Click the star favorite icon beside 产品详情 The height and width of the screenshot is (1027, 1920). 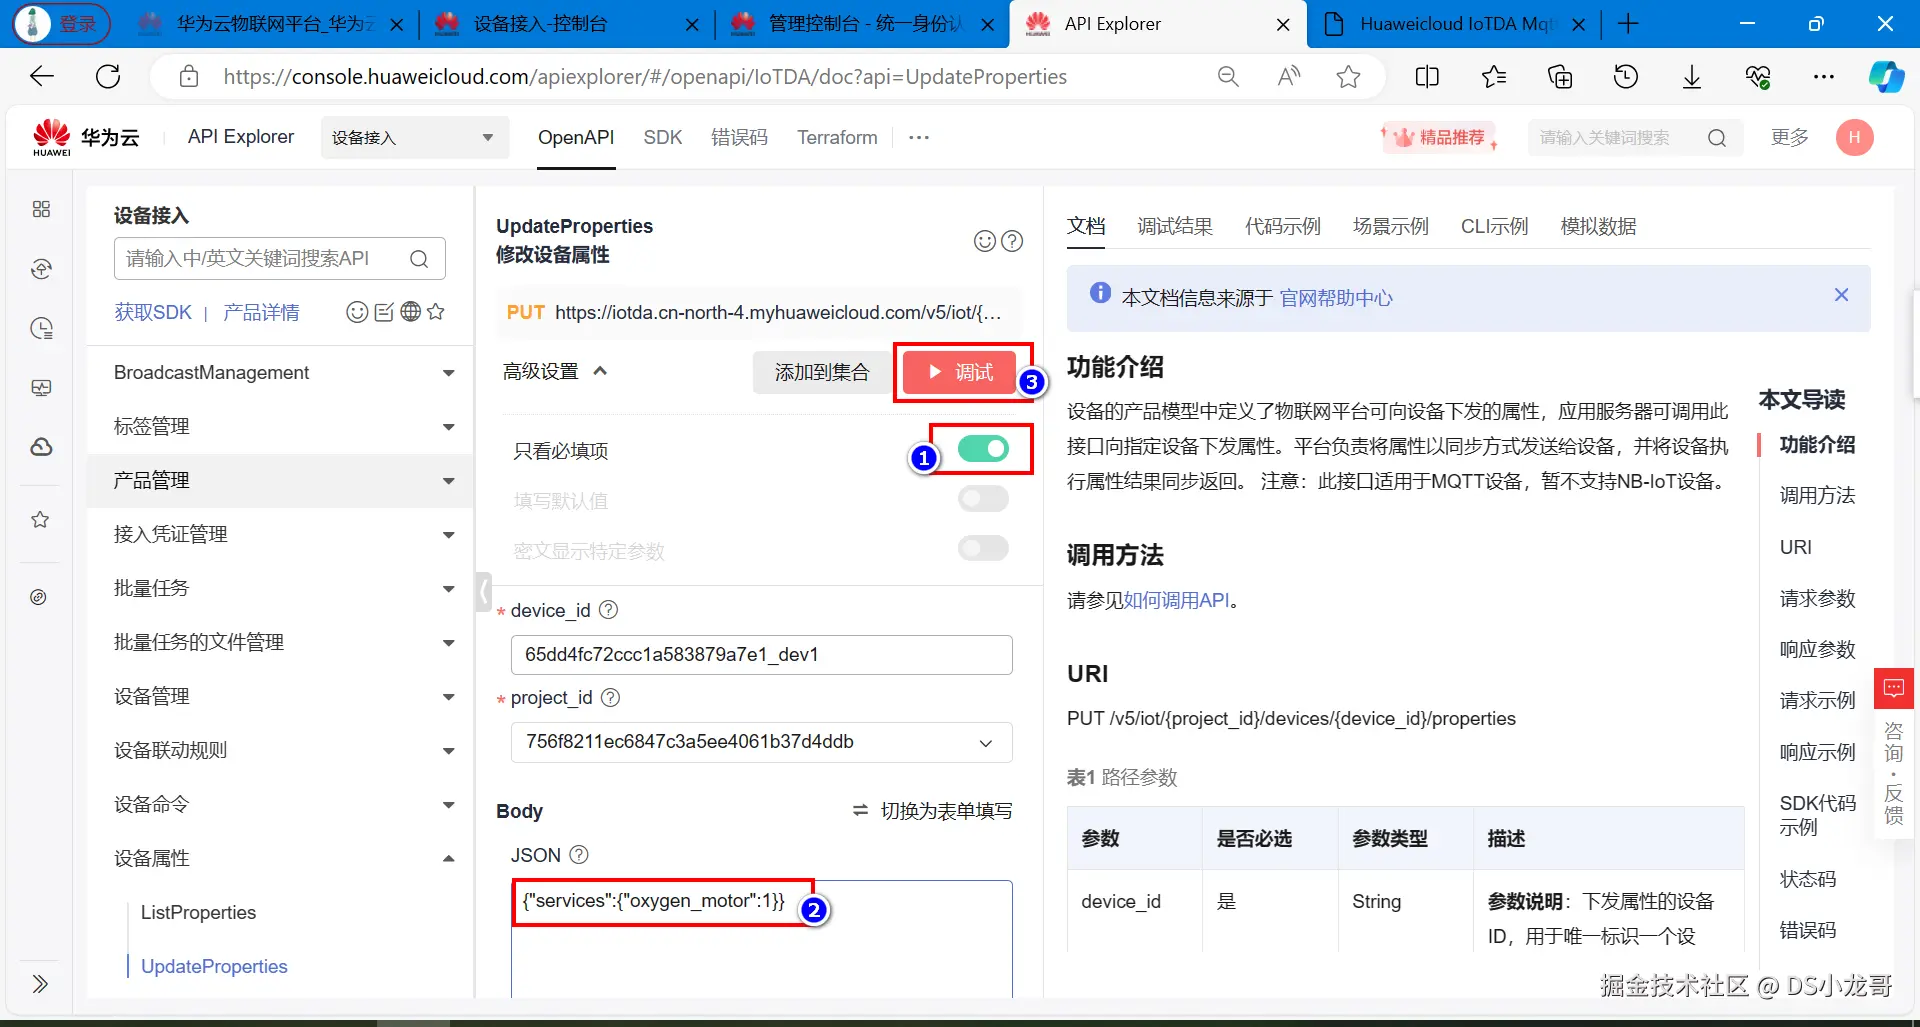(436, 312)
